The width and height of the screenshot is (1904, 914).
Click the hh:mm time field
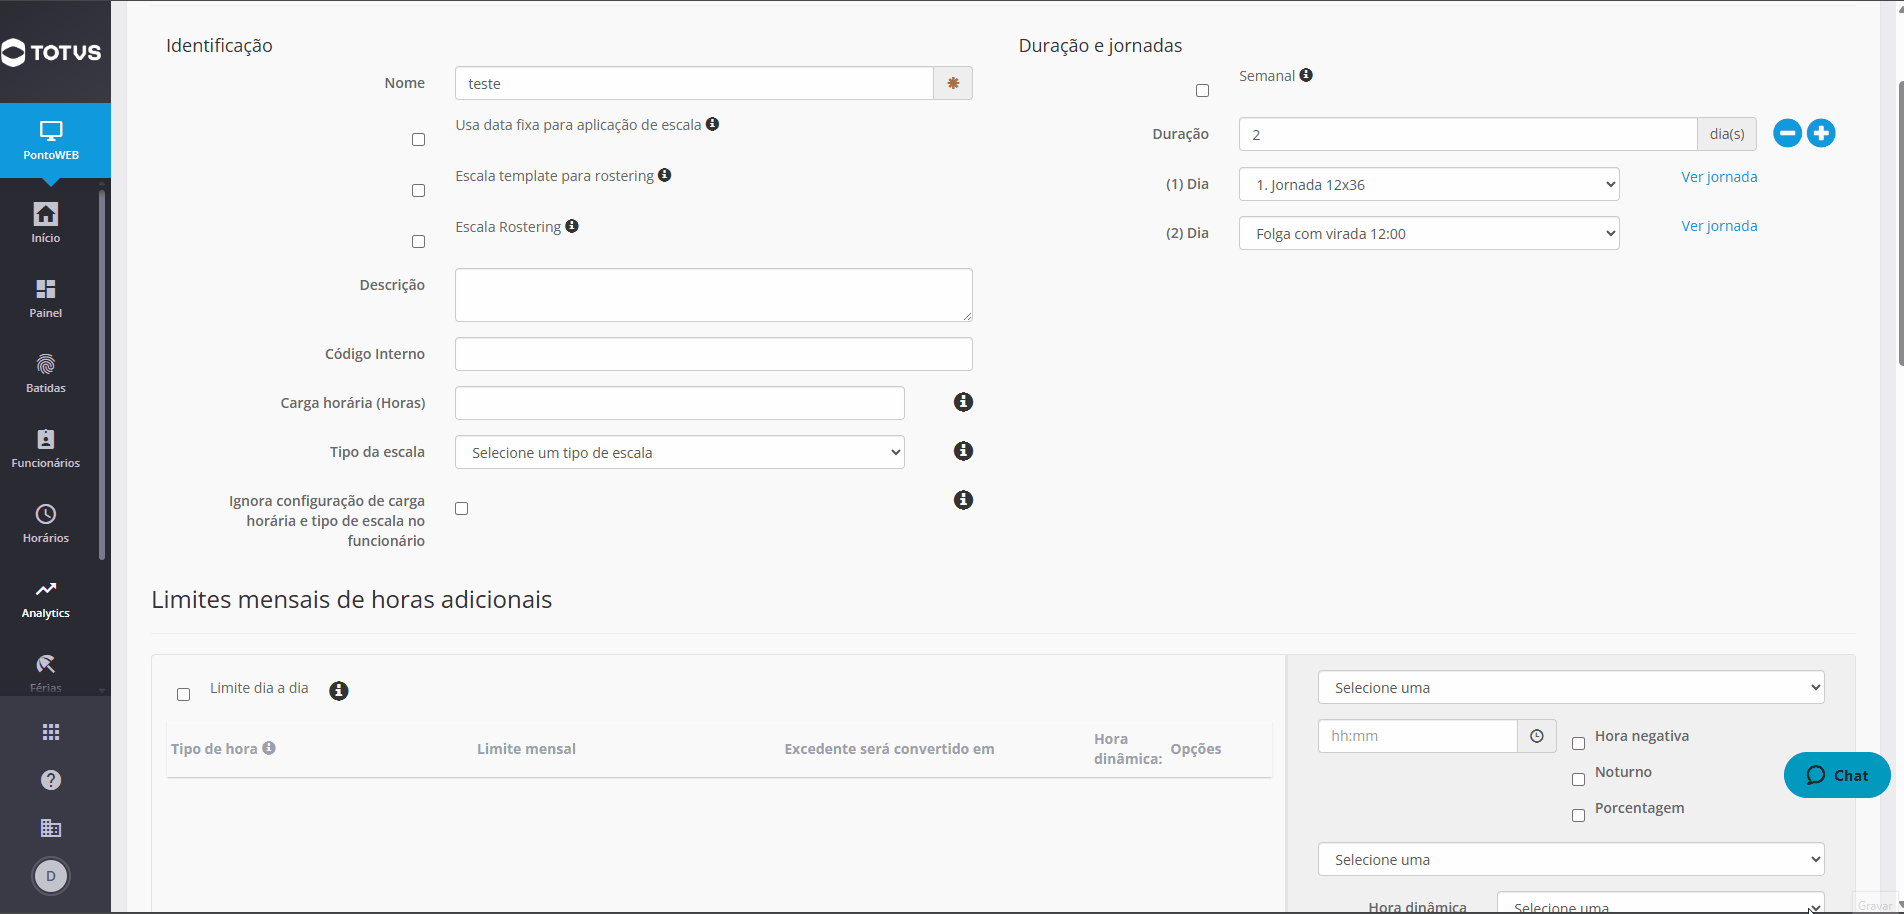(x=1418, y=736)
